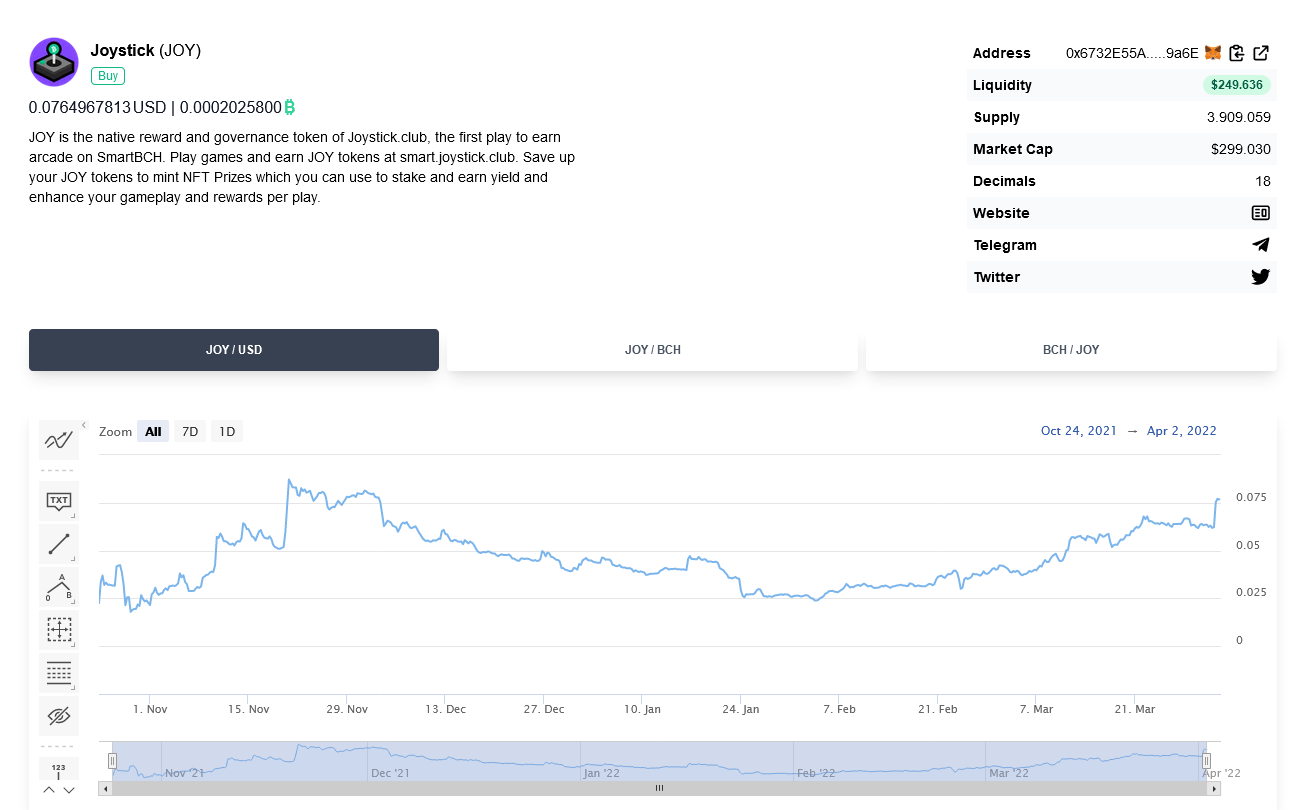Grab the right navigator range handle

coord(1207,761)
